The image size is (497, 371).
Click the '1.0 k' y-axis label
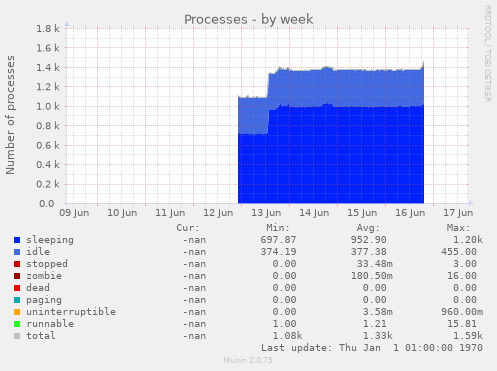(x=48, y=107)
